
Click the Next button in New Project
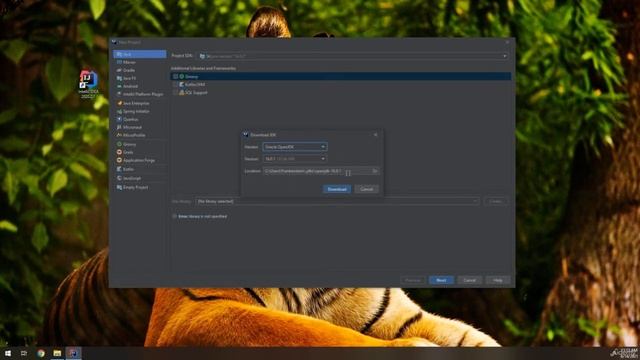(441, 280)
